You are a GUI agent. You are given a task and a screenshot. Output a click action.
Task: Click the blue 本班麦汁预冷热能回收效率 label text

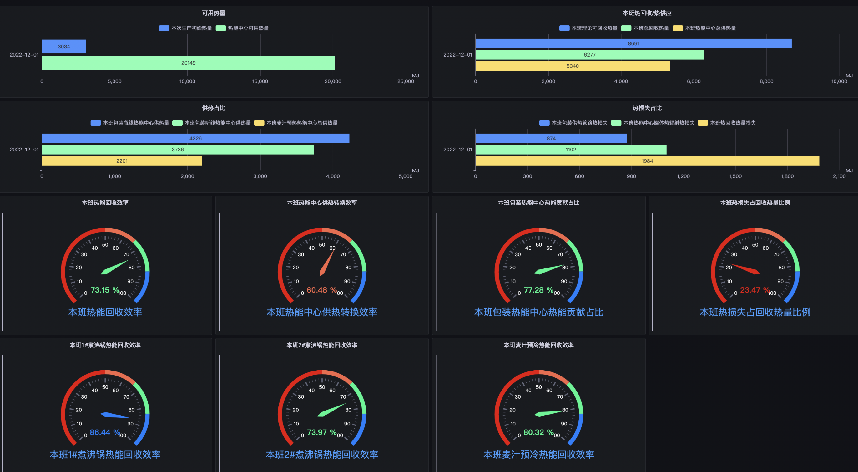click(x=538, y=454)
